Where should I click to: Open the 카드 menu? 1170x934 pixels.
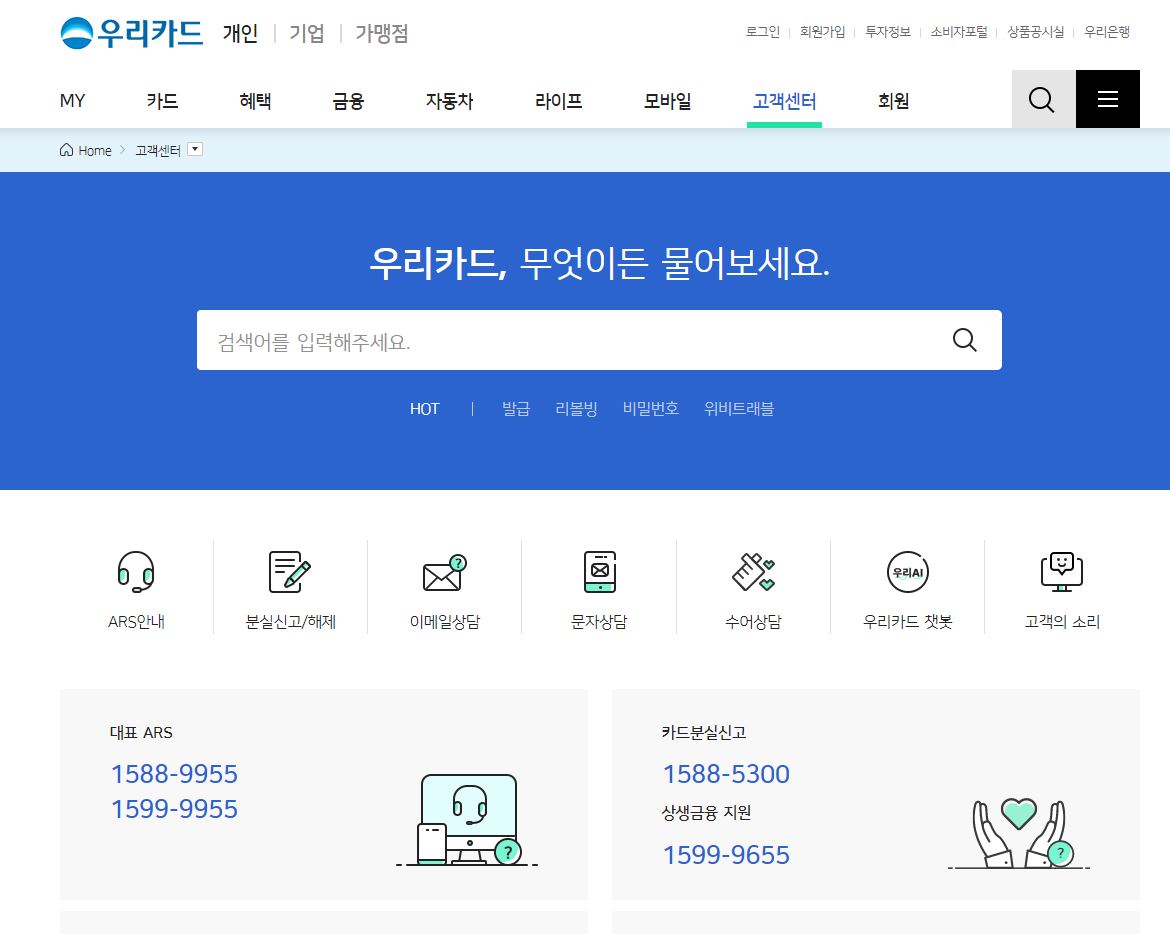pyautogui.click(x=163, y=101)
